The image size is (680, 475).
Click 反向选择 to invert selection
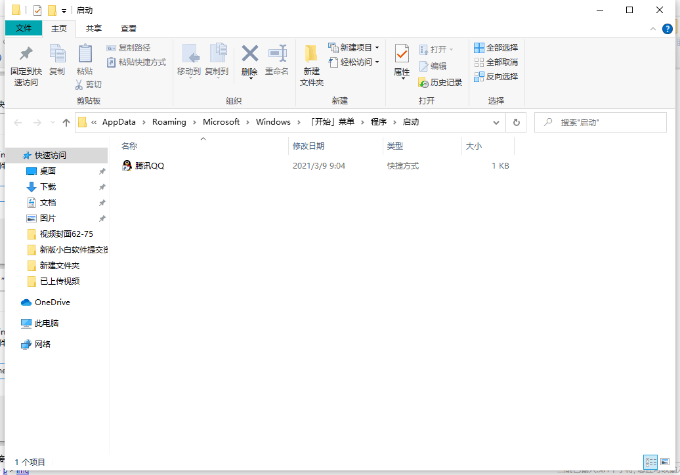coord(496,76)
